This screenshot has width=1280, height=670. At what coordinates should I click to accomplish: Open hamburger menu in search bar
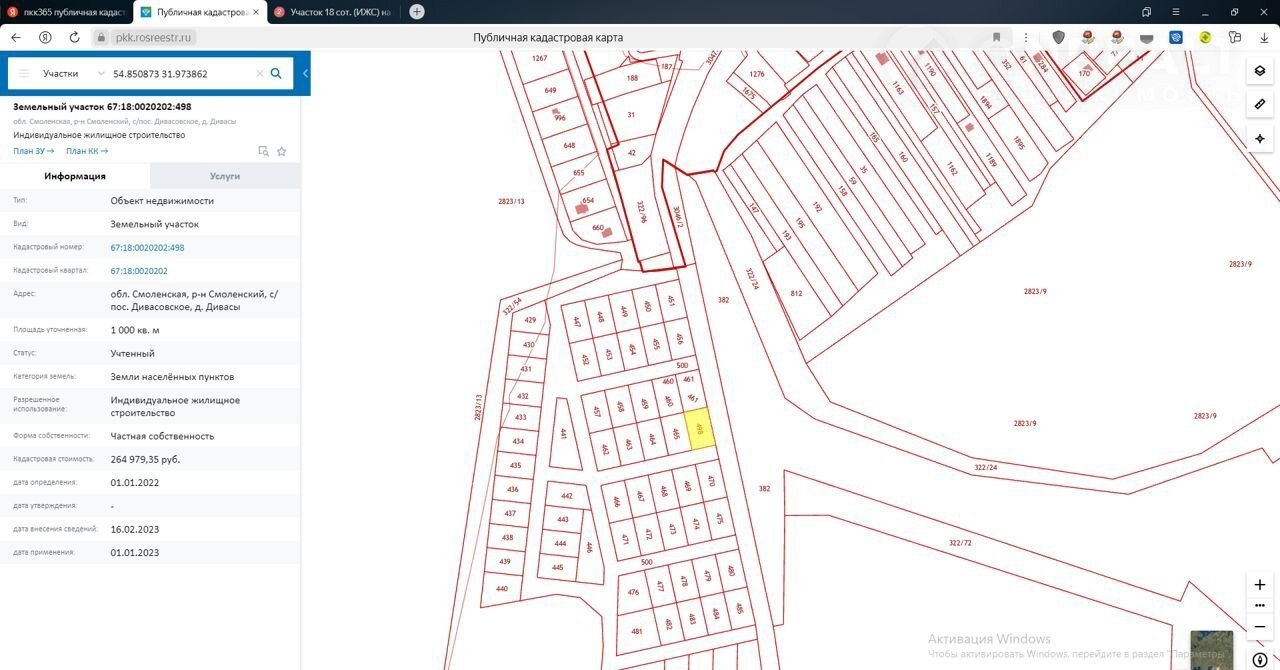pos(24,74)
